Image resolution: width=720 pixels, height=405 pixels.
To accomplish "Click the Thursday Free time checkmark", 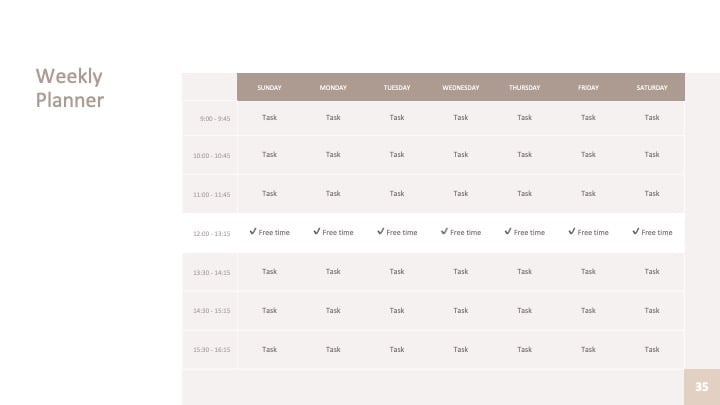I will coord(508,231).
